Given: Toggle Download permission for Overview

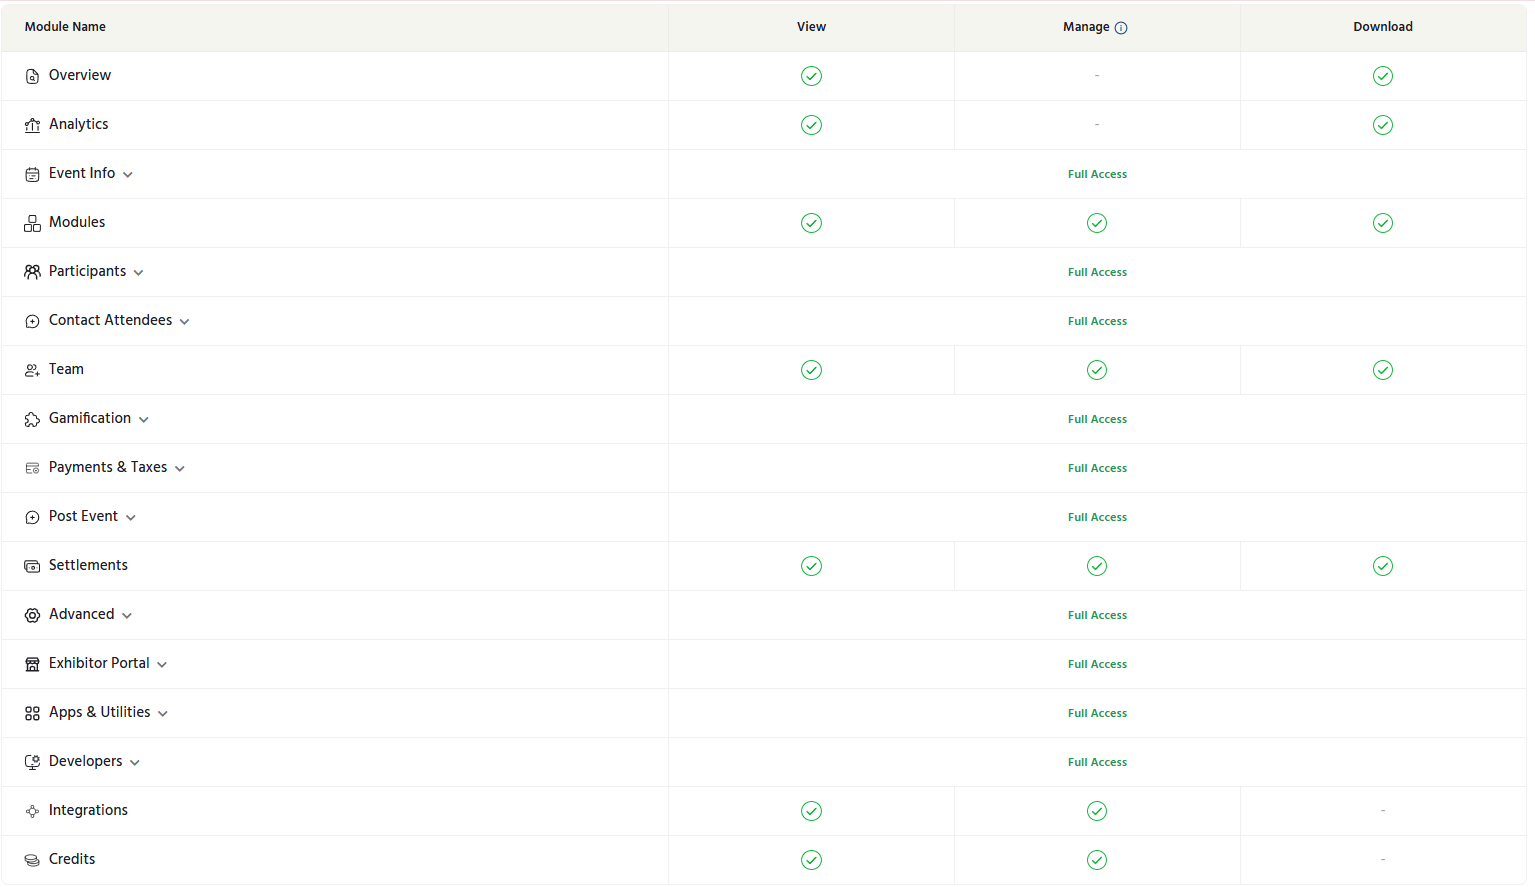Looking at the screenshot, I should [1383, 76].
